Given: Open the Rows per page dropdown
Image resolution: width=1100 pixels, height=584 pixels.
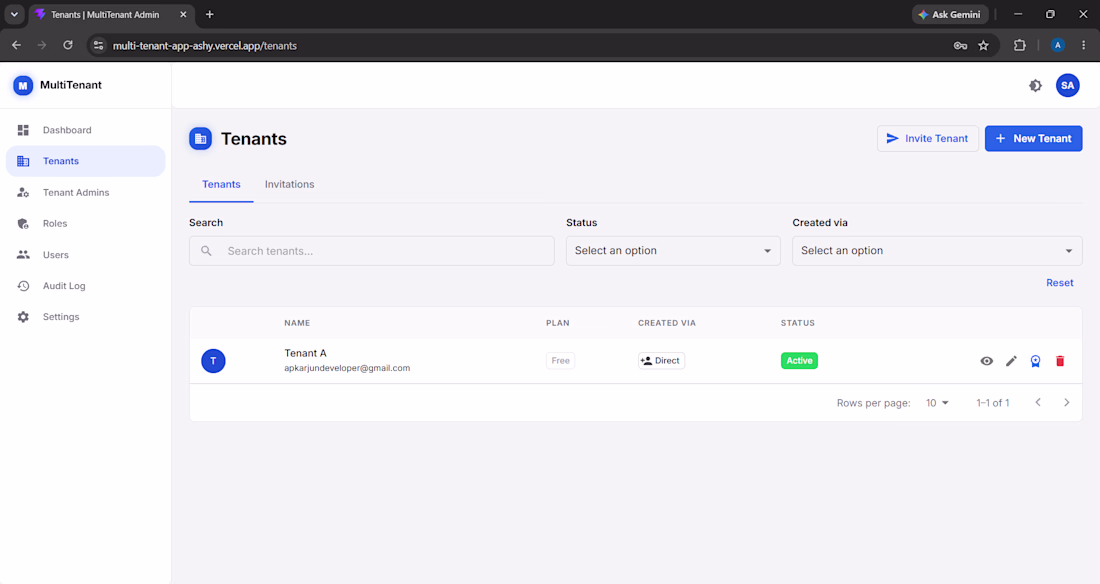Looking at the screenshot, I should [937, 403].
